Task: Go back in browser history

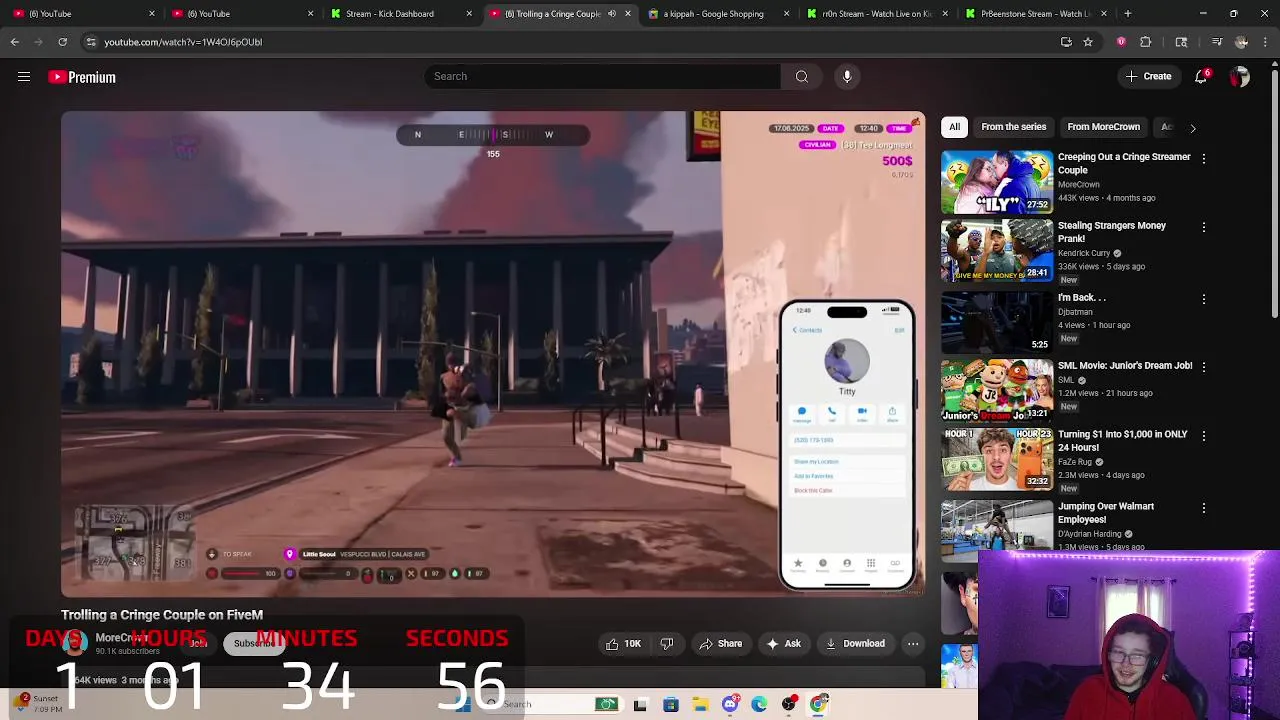Action: (14, 42)
